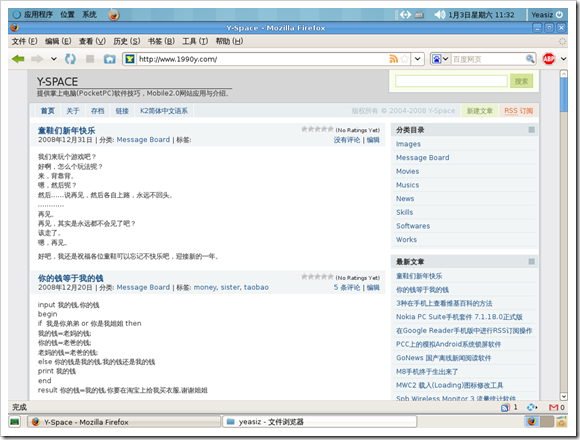
Task: Launch Firefox from the top panel icon
Action: pos(114,15)
